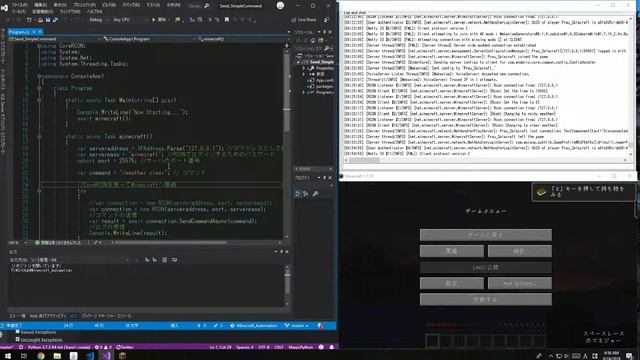The height and width of the screenshot is (360, 640).
Task: Click the book icon in Minecraft hint toast
Action: pyautogui.click(x=541, y=192)
